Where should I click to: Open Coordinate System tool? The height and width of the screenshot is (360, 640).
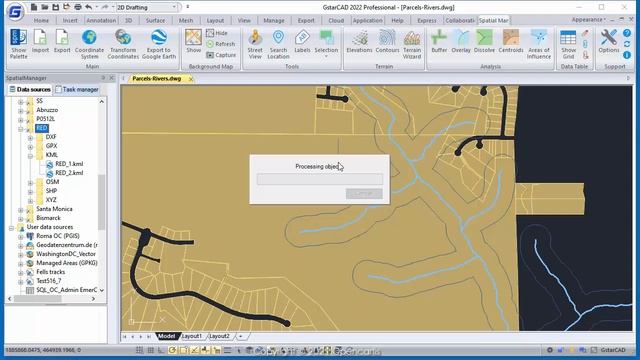pyautogui.click(x=89, y=44)
